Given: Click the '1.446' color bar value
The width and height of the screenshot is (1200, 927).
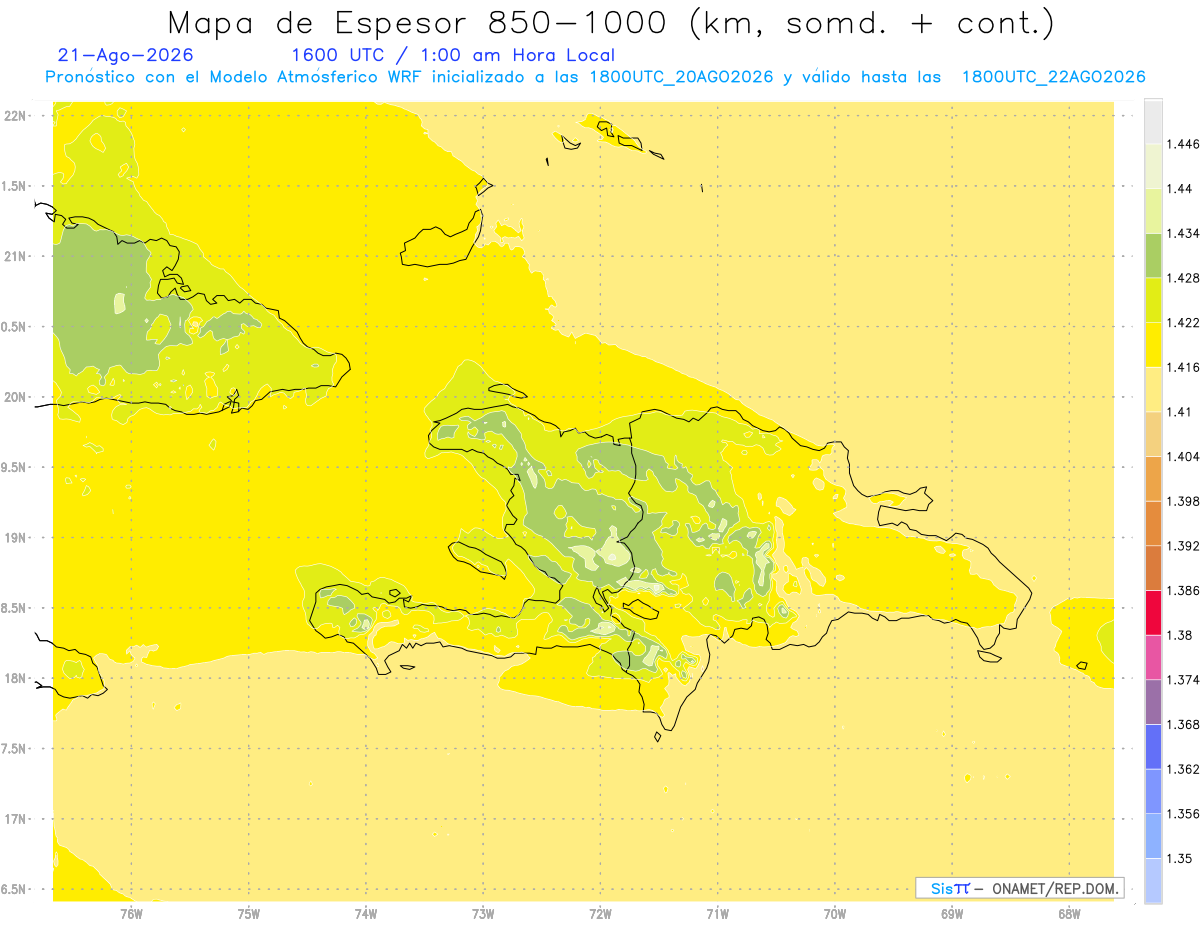Looking at the screenshot, I should (1184, 144).
